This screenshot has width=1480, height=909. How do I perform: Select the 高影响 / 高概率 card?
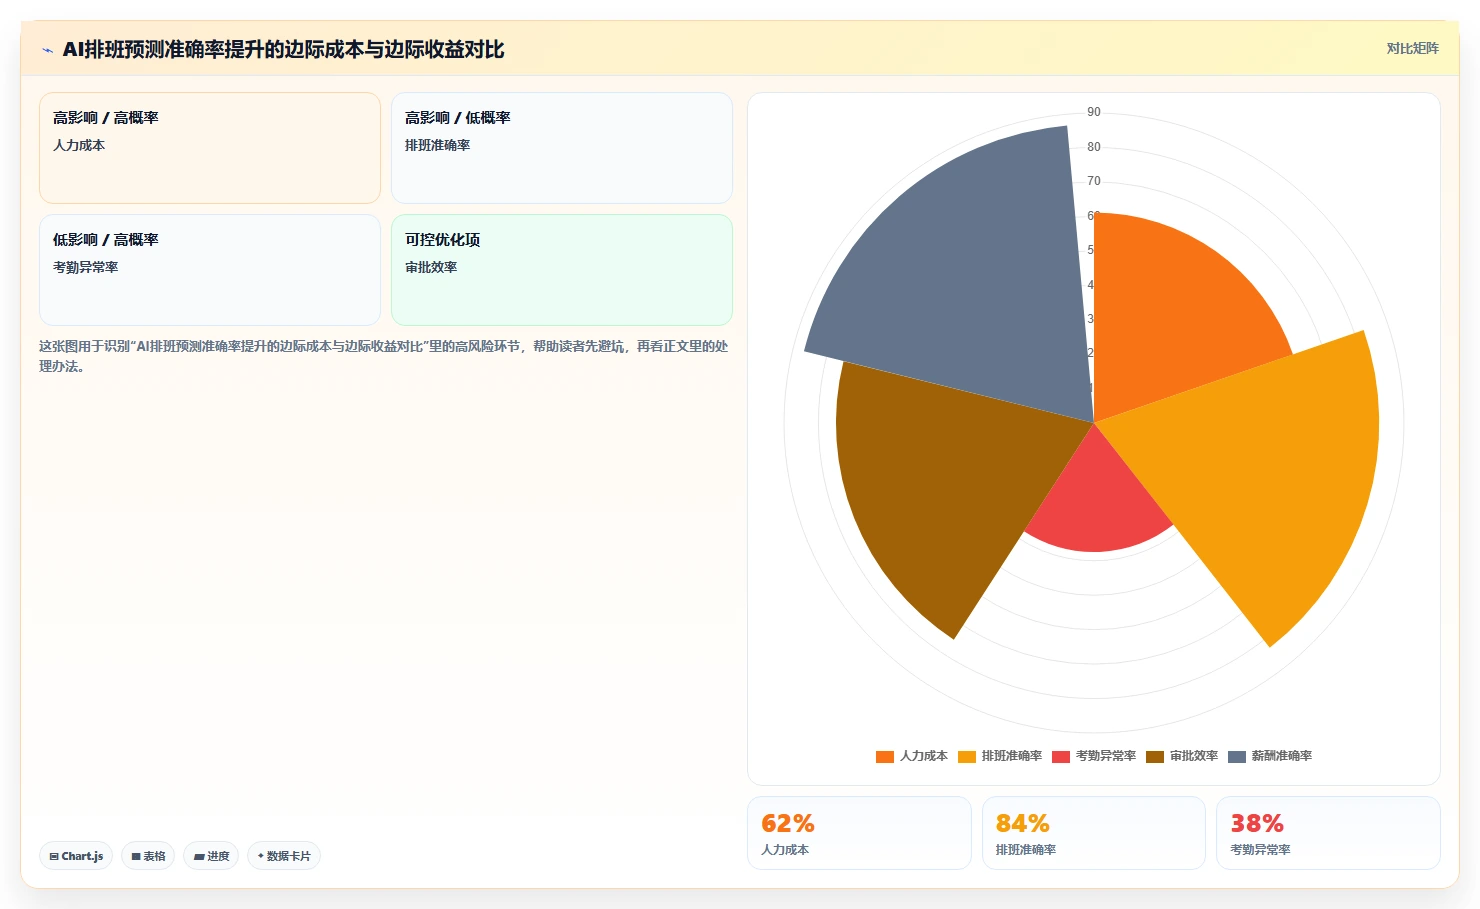[x=210, y=148]
